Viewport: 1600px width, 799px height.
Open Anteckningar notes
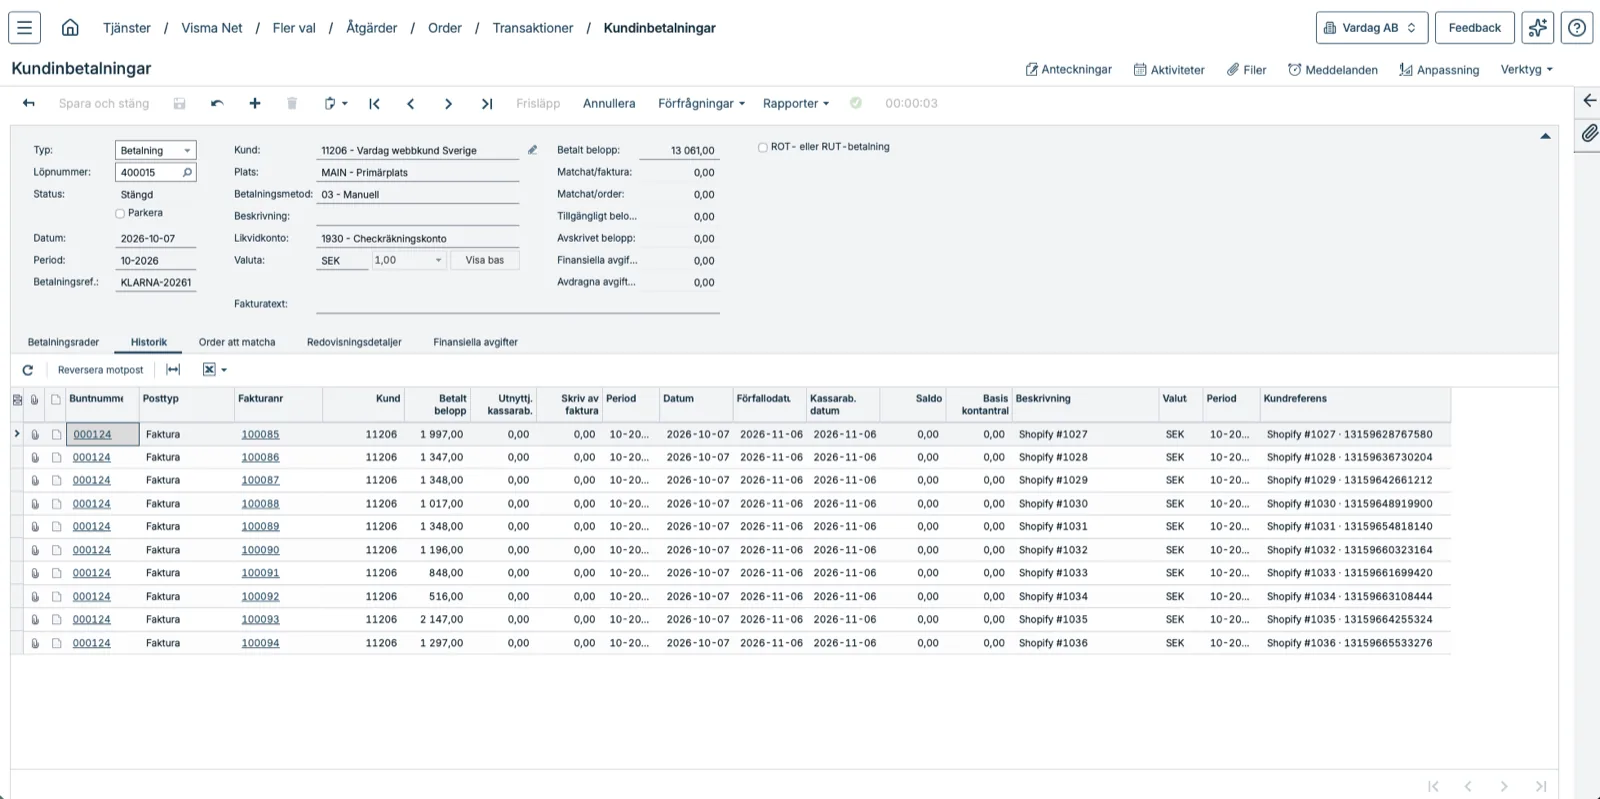click(x=1068, y=69)
